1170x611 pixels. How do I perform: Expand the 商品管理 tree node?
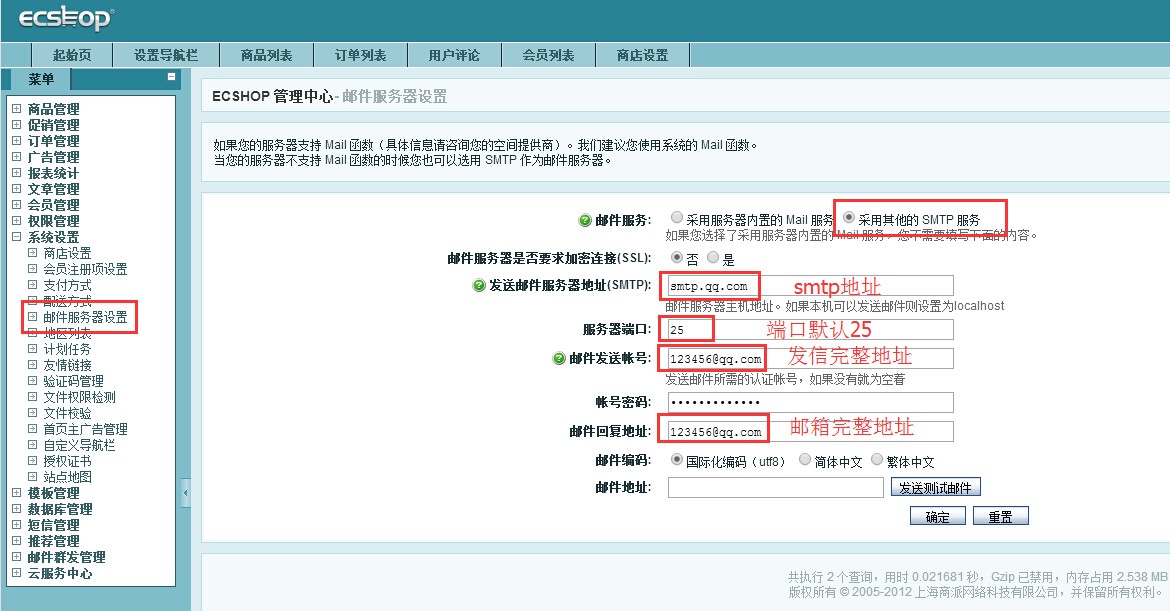[16, 109]
